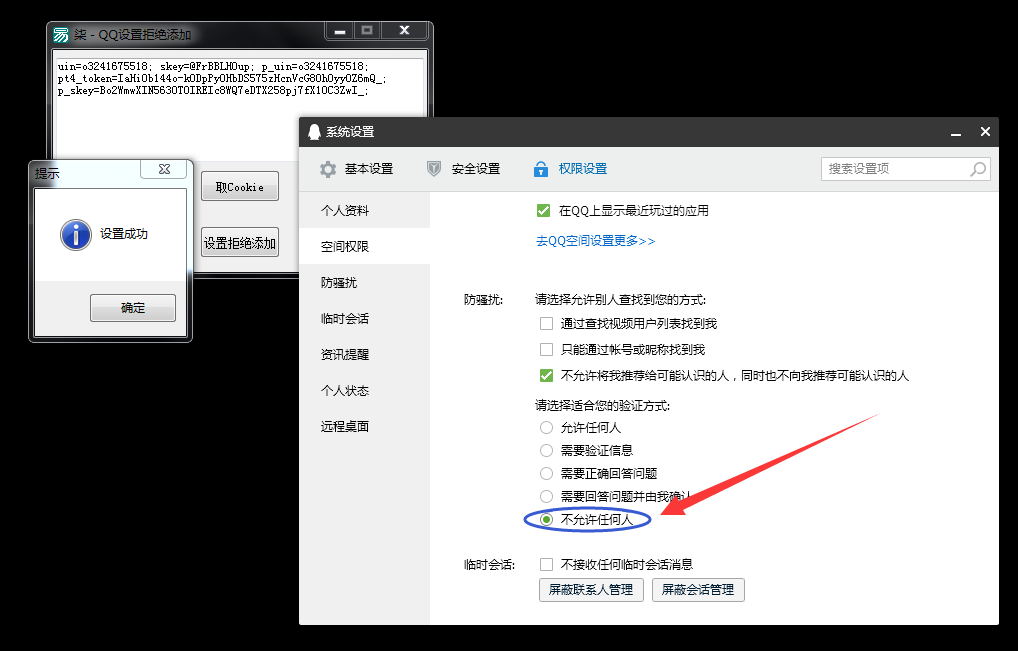Screen dimensions: 1018x651
Task: Close the QQ设置拒绝添加 window
Action: [404, 31]
